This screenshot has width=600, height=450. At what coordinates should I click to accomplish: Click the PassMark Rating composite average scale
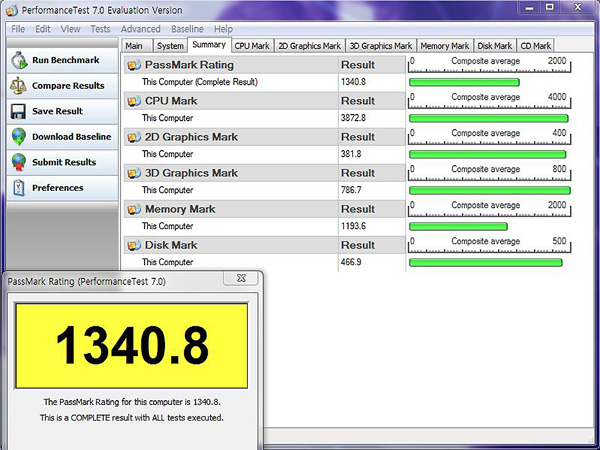(489, 64)
